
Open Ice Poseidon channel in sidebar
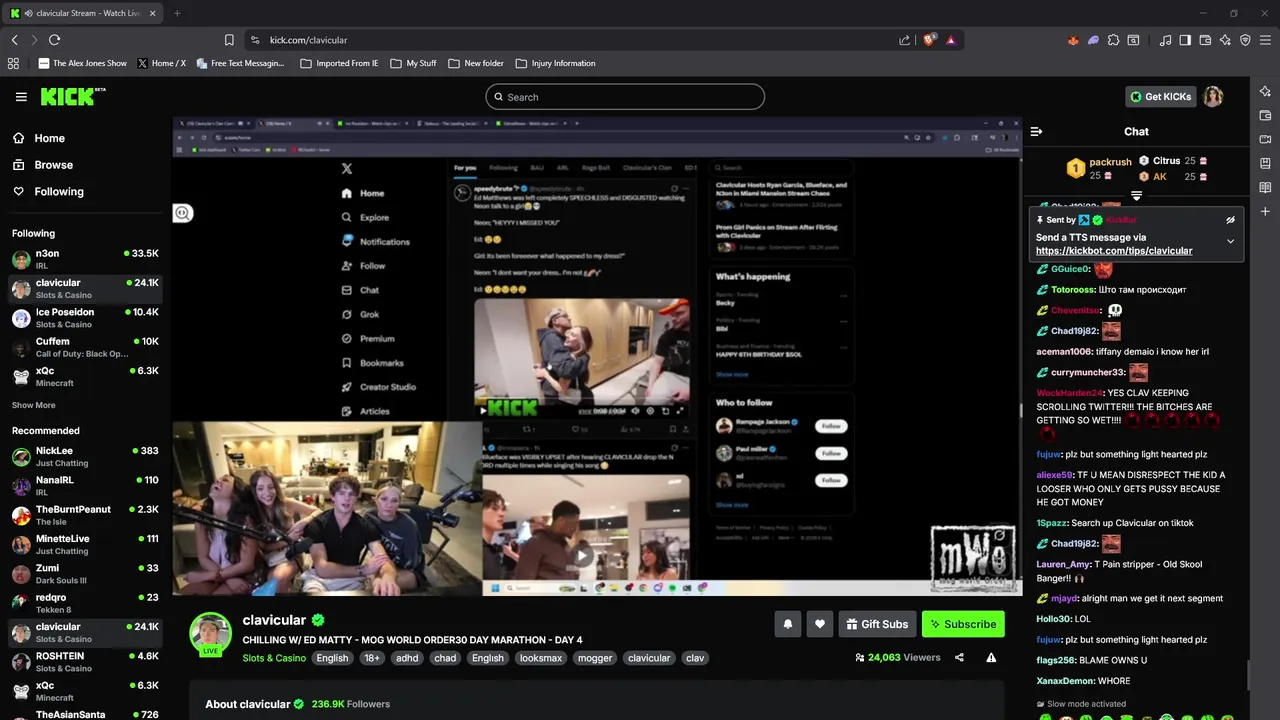click(x=85, y=318)
